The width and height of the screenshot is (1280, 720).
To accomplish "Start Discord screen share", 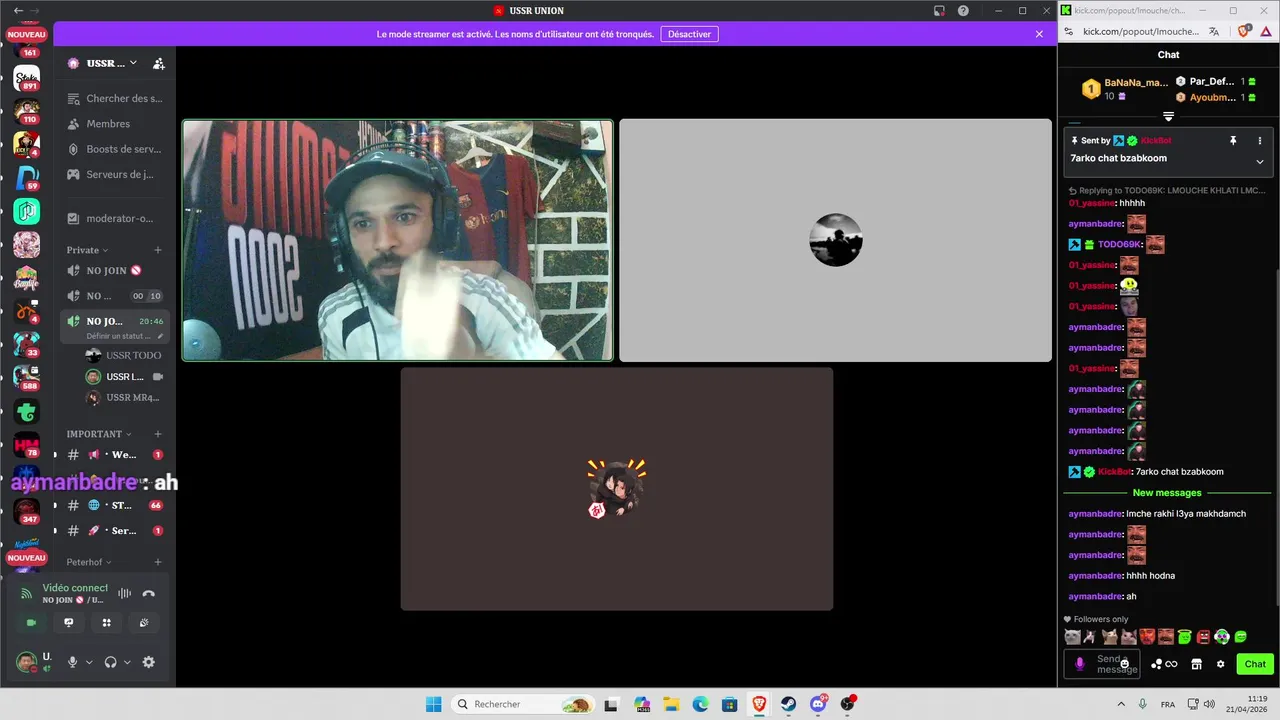I will (69, 622).
